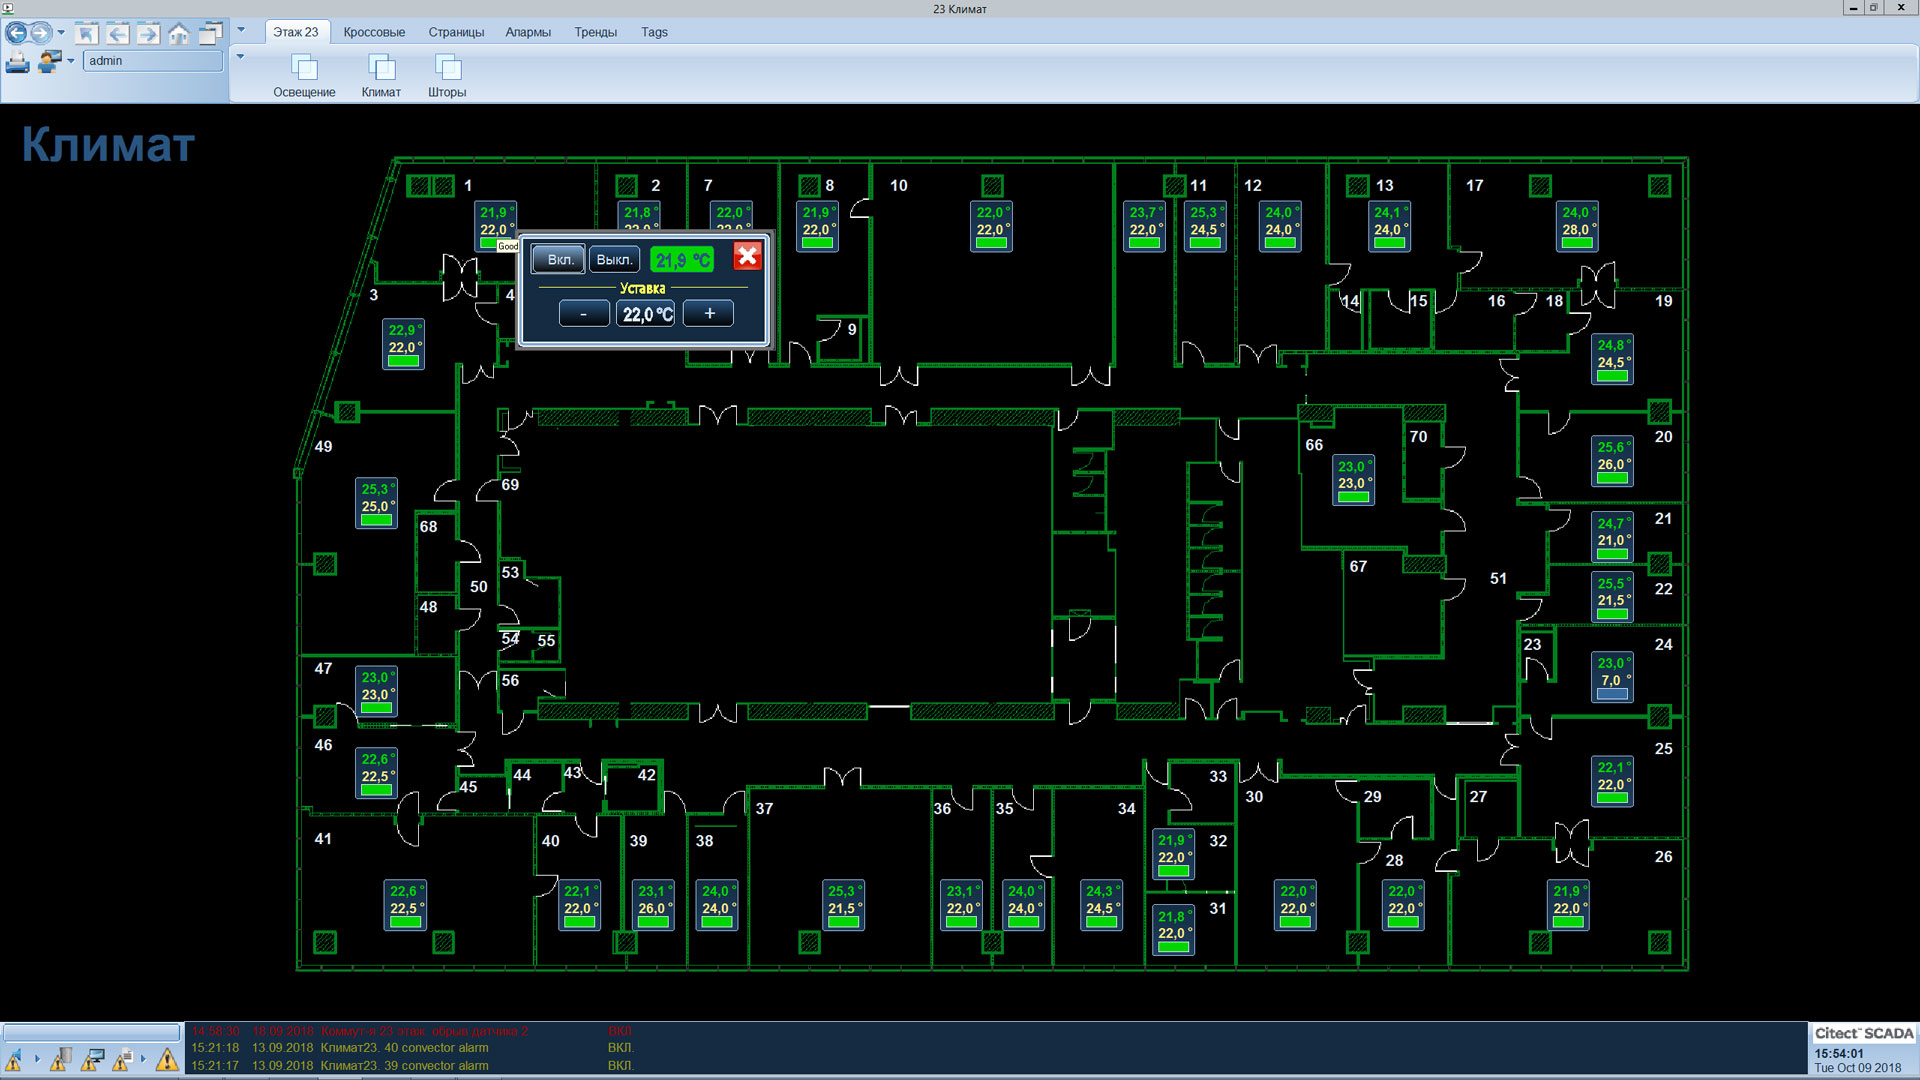Screen dimensions: 1920x1080
Task: Turn off climate with Выкл. button
Action: 614,260
